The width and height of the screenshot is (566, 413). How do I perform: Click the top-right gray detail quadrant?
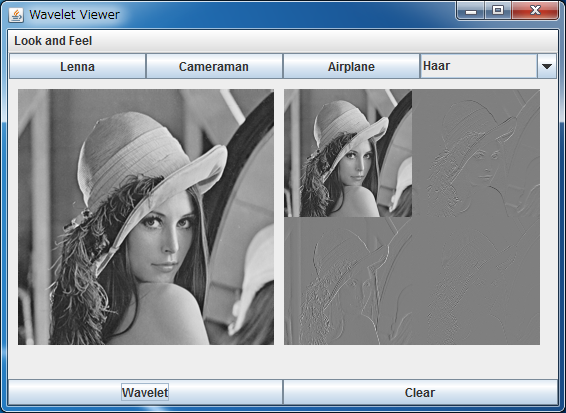point(476,153)
